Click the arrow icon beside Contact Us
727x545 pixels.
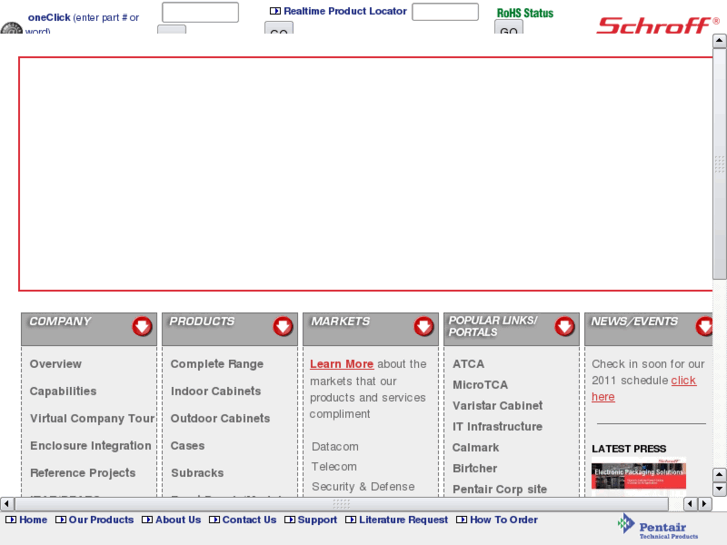coord(214,519)
